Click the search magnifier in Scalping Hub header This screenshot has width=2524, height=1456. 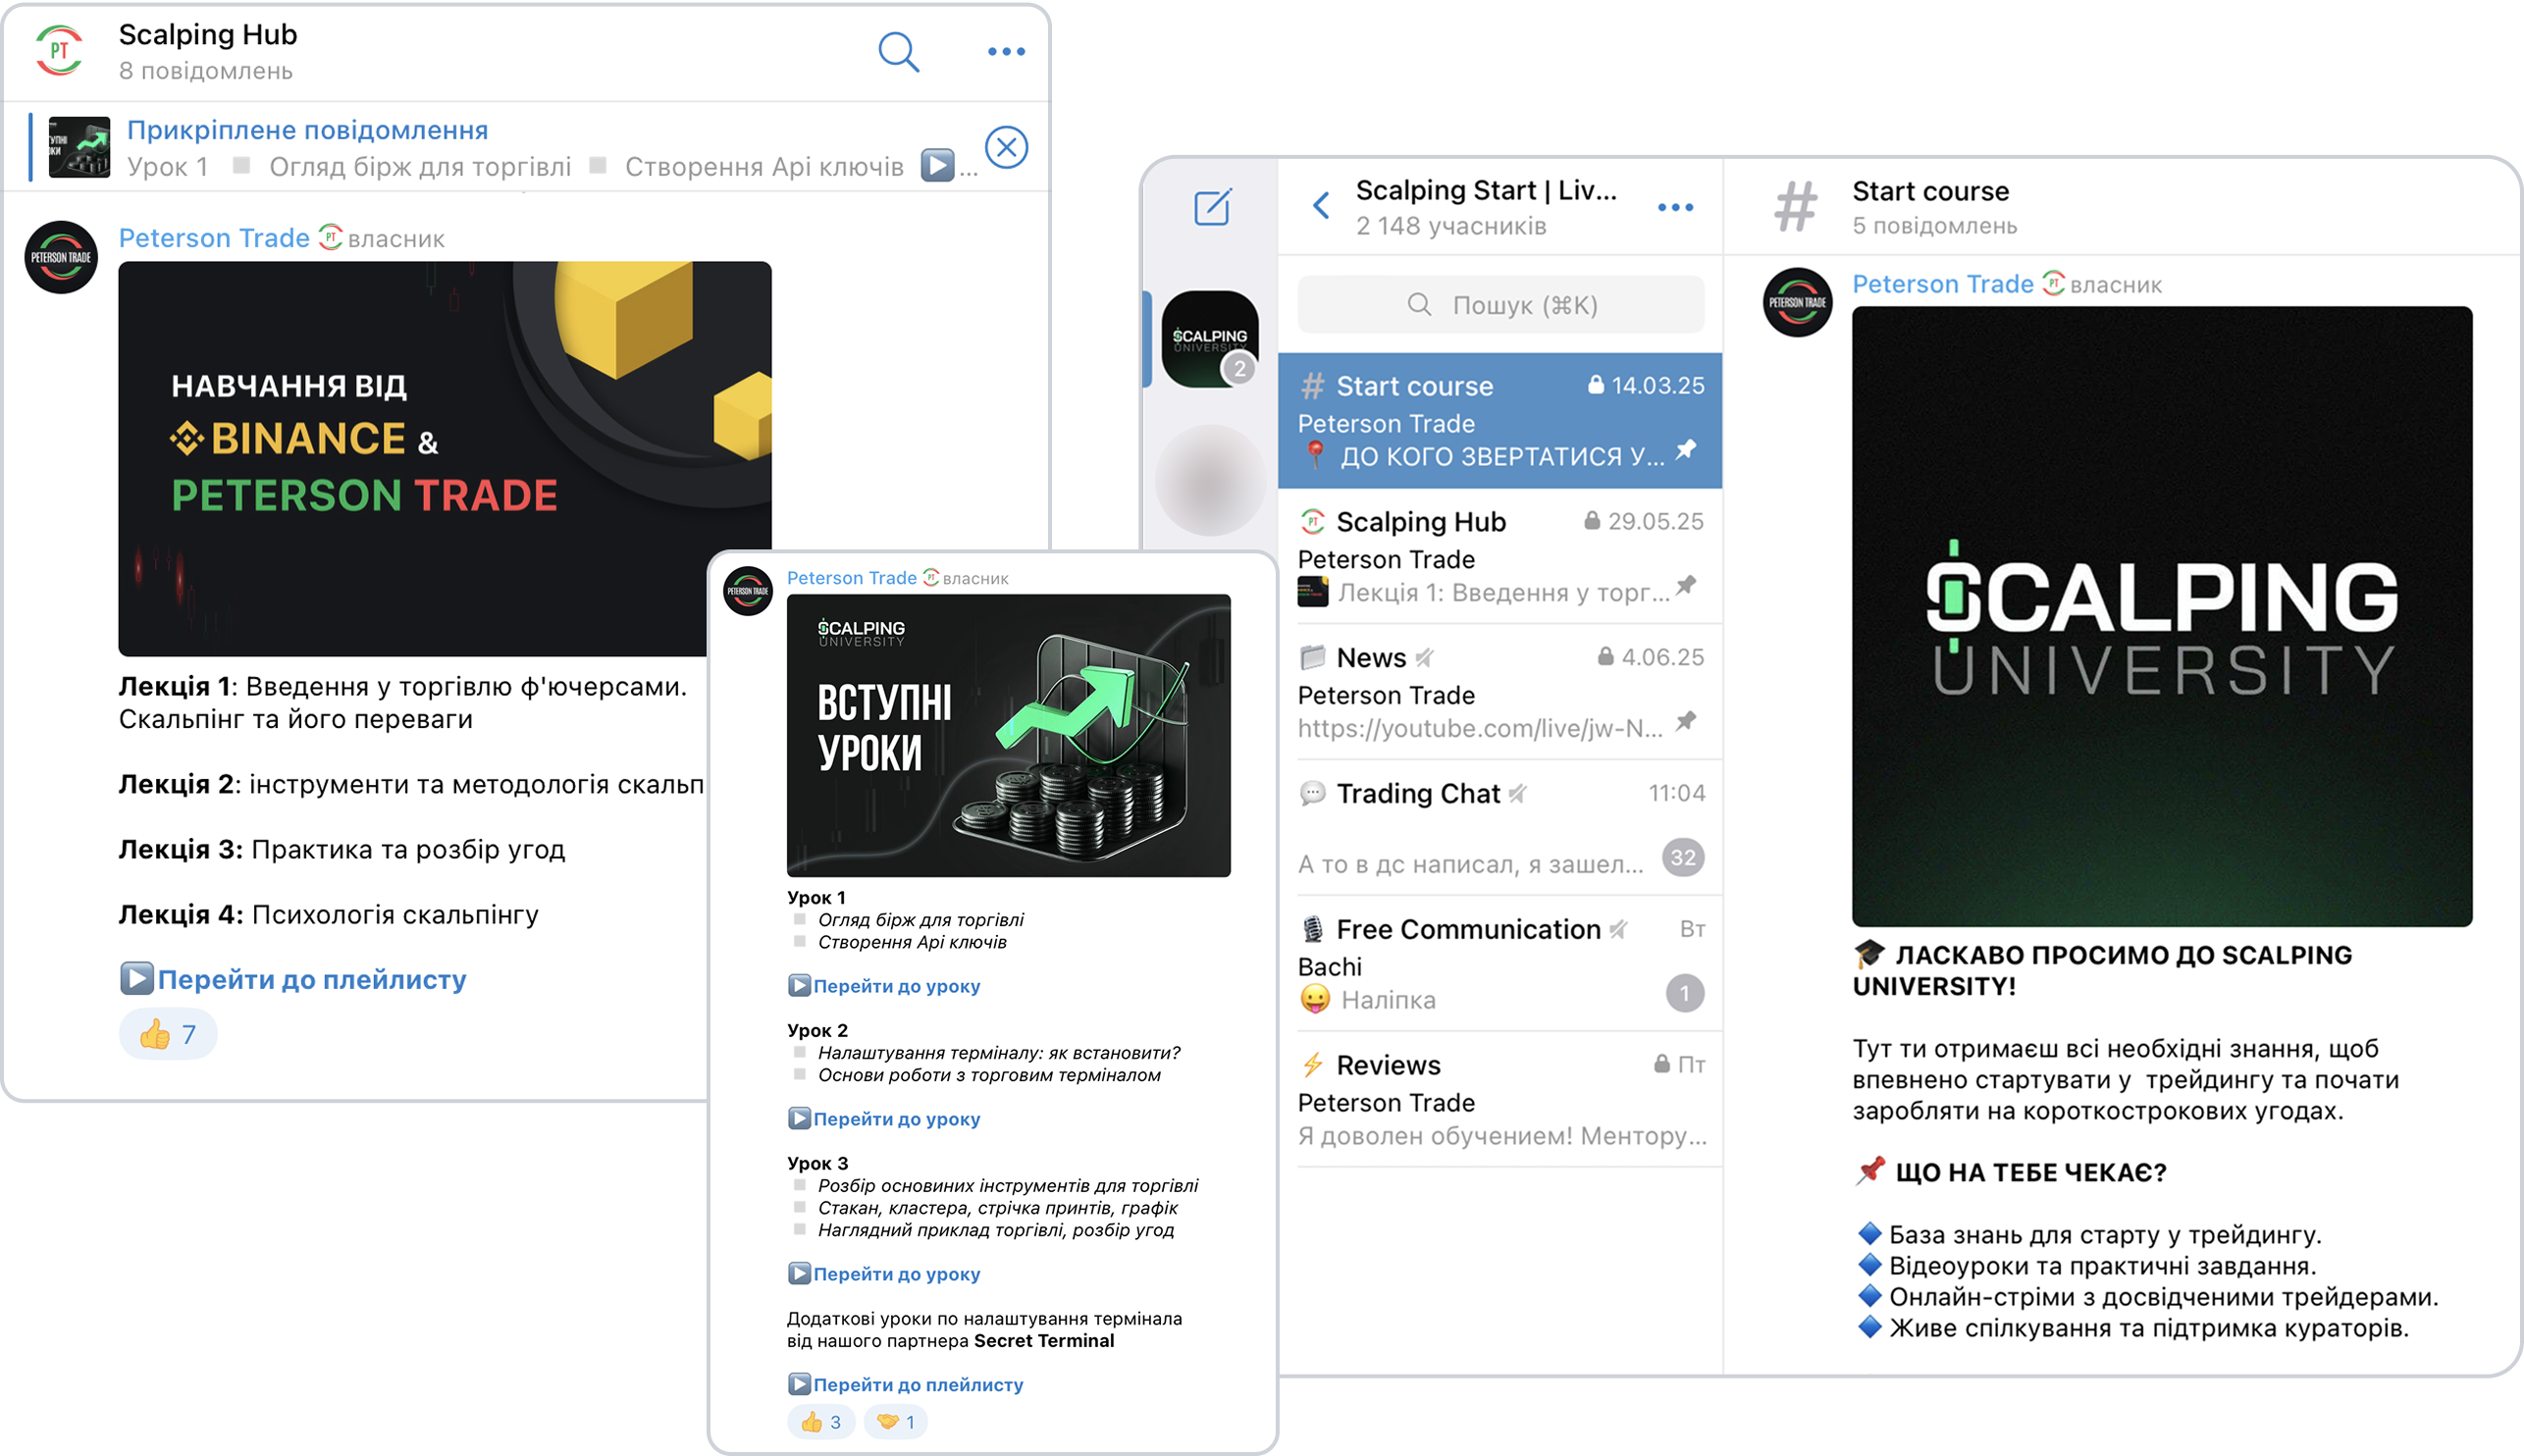coord(897,52)
